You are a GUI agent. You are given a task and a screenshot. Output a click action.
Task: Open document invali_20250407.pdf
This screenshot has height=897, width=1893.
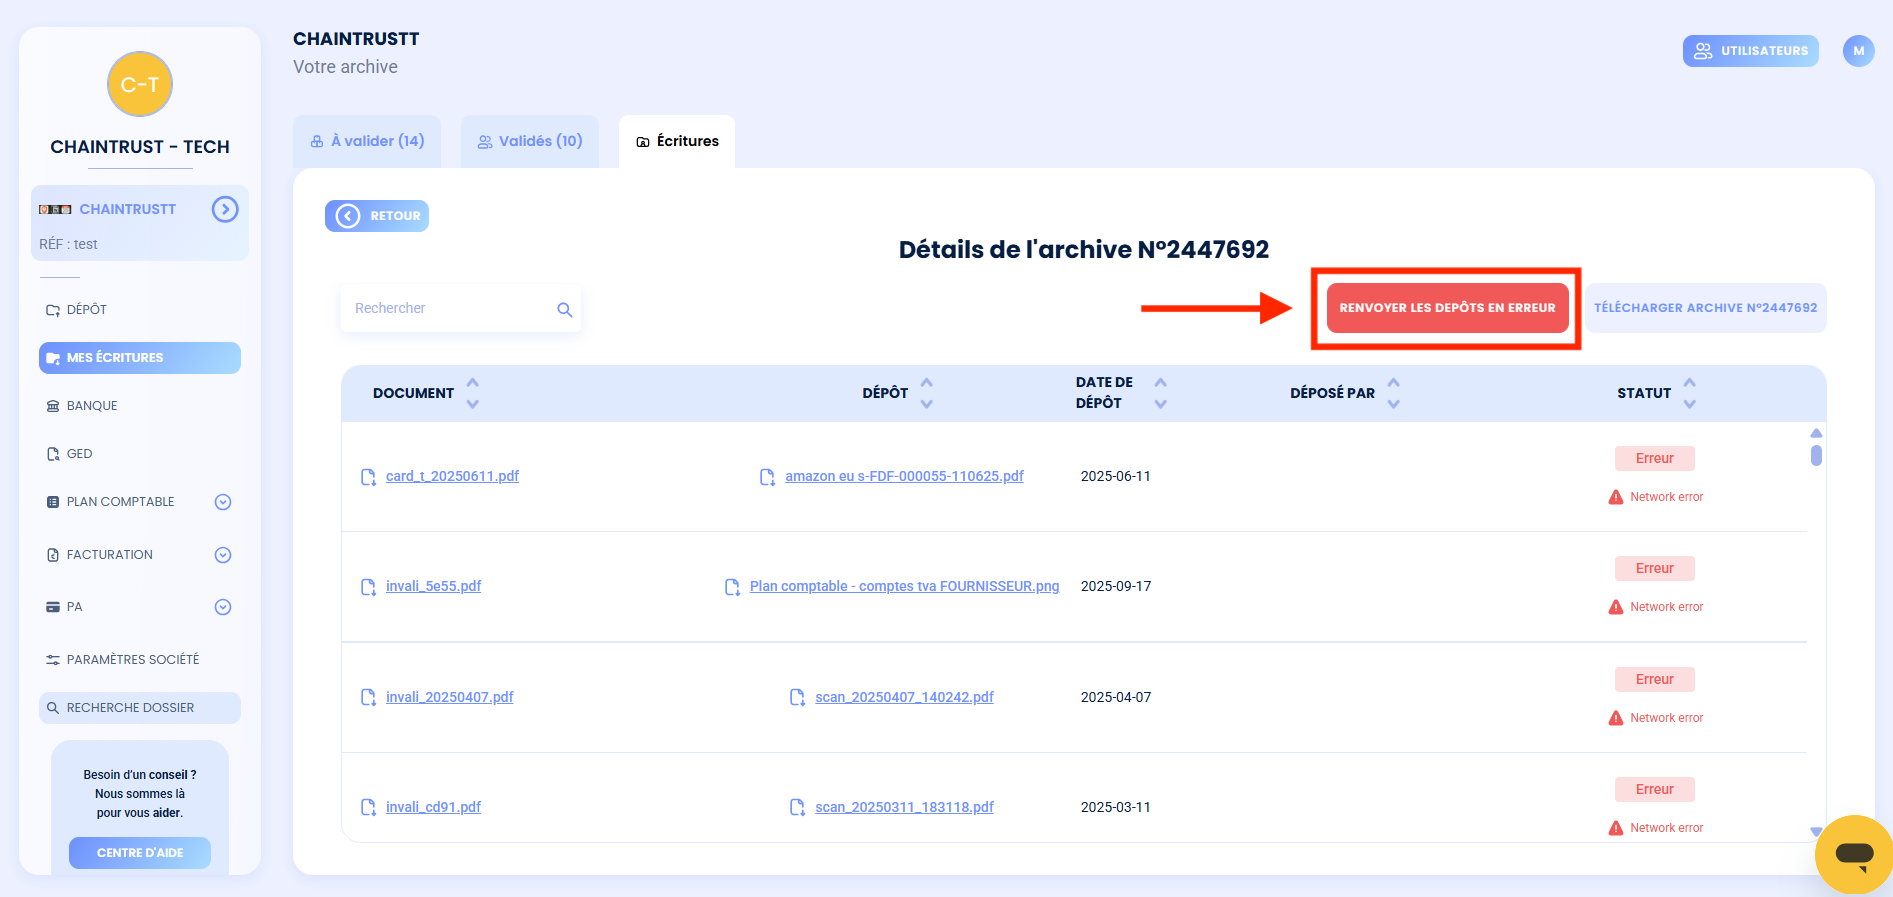(x=449, y=697)
